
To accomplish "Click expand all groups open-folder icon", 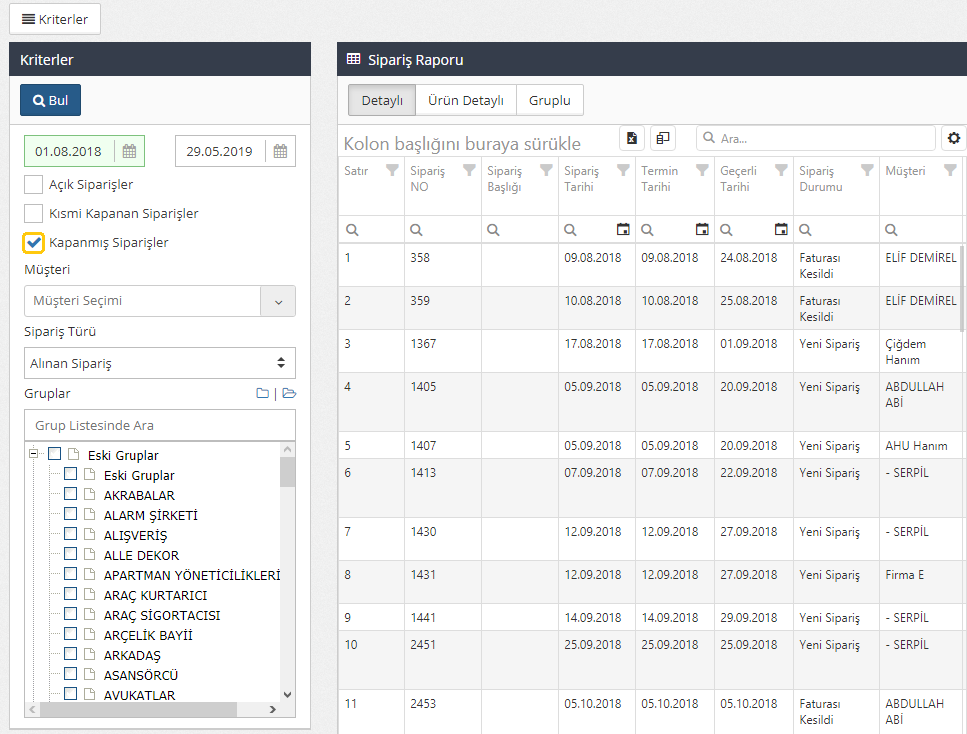I will coord(289,394).
